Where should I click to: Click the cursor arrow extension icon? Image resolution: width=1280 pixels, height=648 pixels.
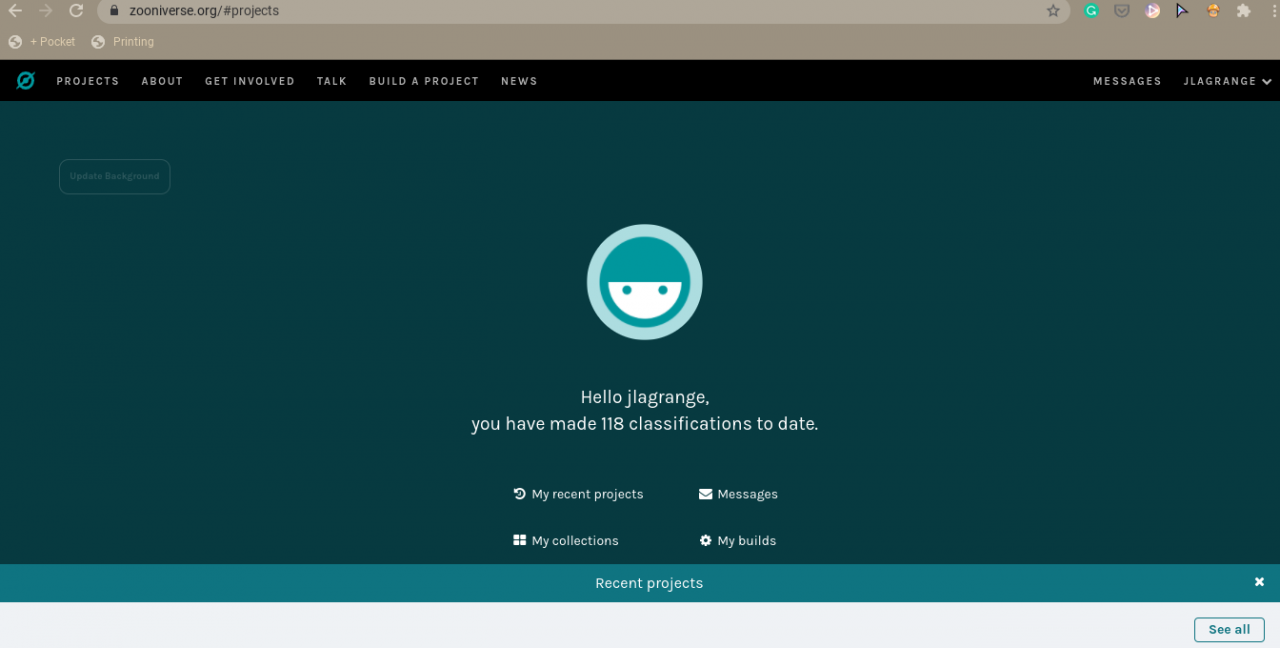1183,11
